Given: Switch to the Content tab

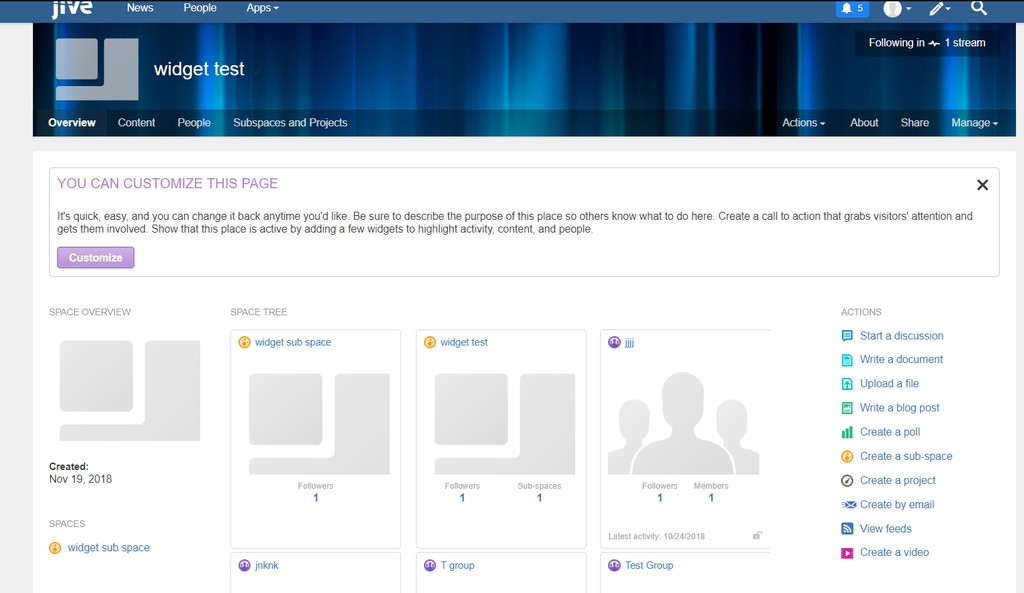Looking at the screenshot, I should click(x=136, y=123).
